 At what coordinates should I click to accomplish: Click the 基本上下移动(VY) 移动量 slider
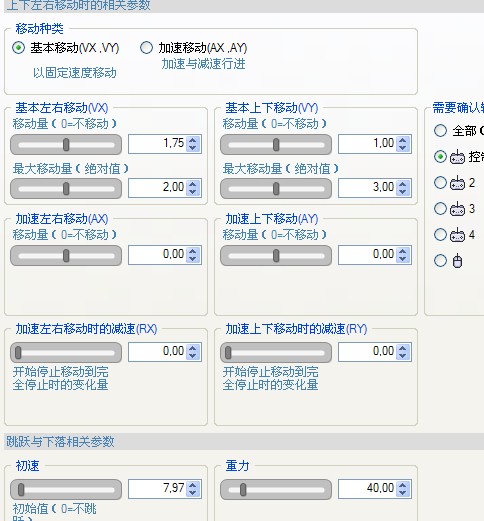[x=276, y=145]
